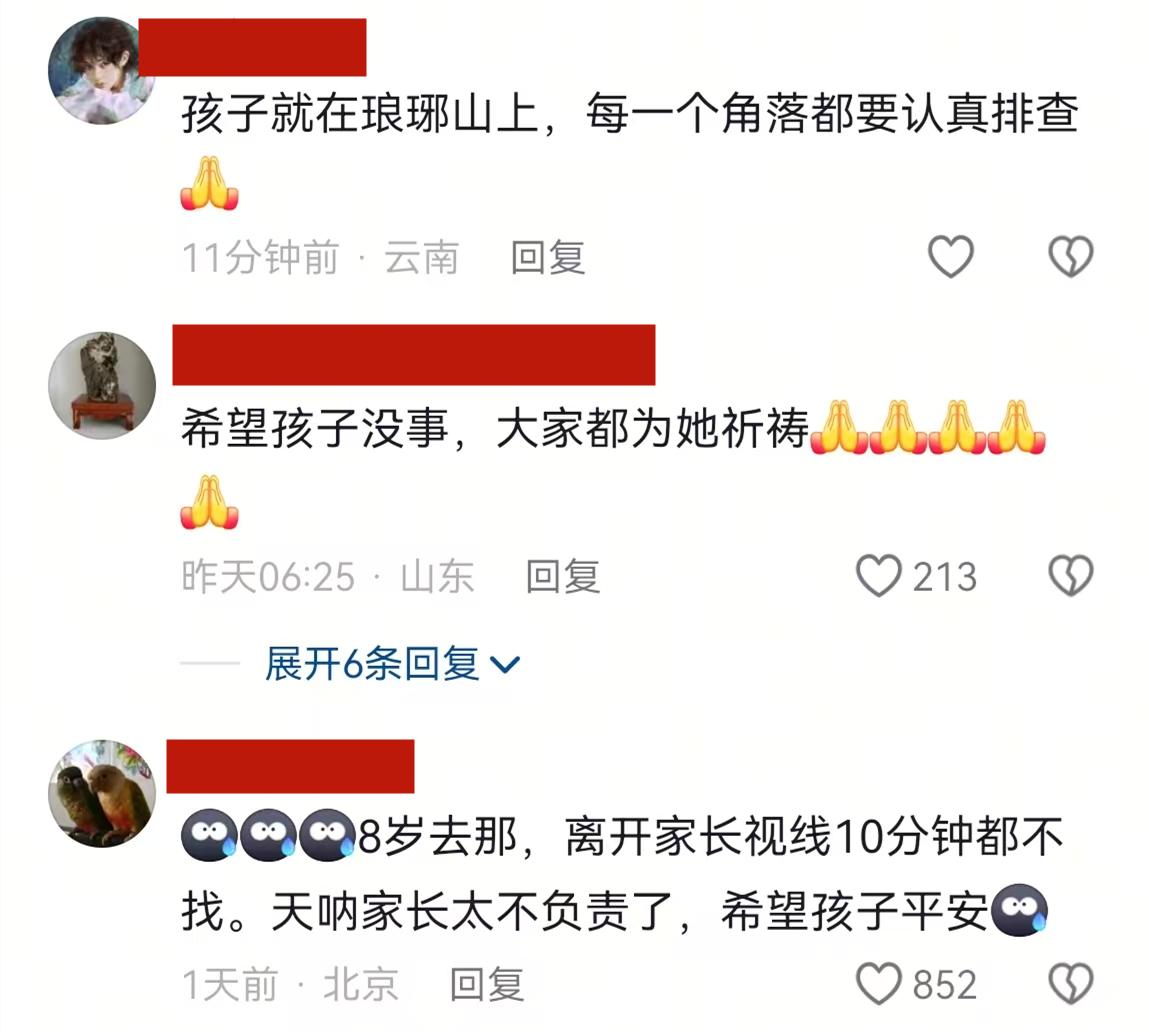Dislike the Shandong prayer comment
This screenshot has height=1032, width=1149.
(1071, 576)
